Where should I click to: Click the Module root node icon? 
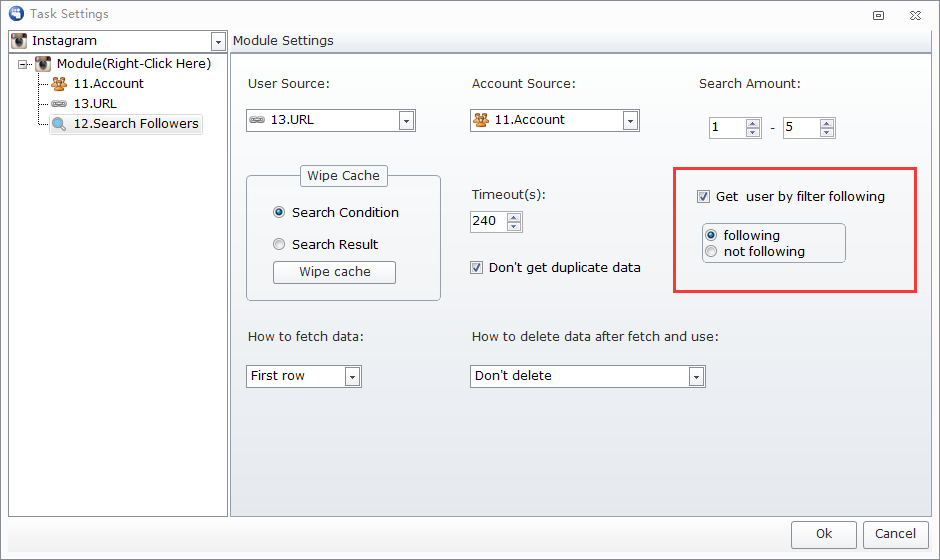pos(43,64)
